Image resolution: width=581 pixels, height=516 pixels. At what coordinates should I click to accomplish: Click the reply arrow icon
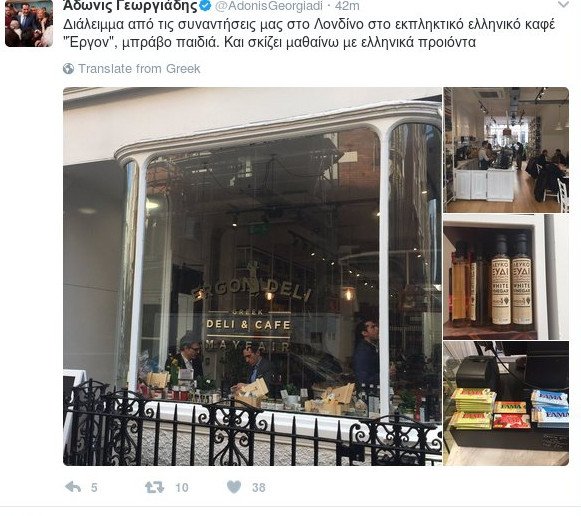tap(73, 487)
